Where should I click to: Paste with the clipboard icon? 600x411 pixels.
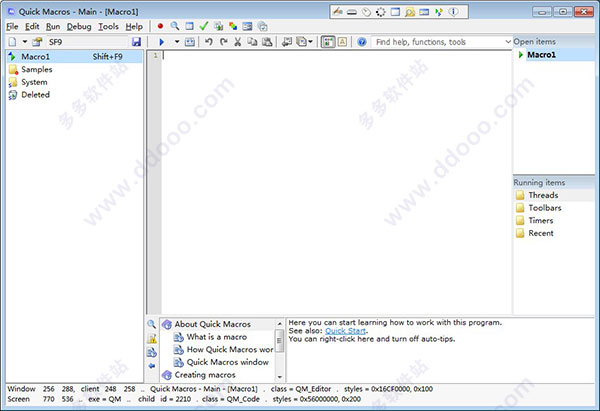267,42
